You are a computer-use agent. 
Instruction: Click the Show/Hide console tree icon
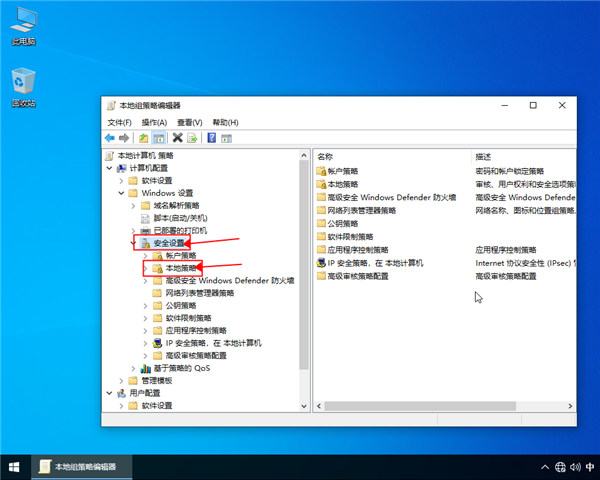click(159, 138)
